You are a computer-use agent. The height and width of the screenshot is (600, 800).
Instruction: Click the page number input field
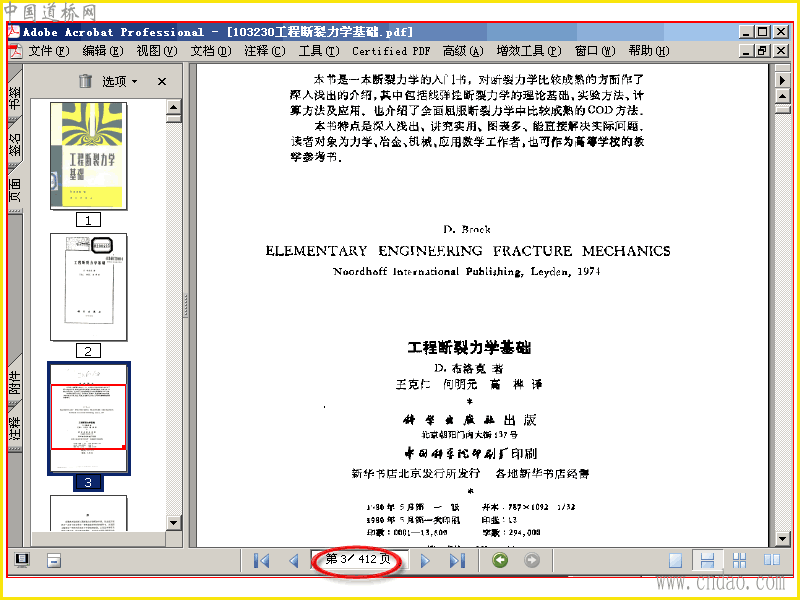[x=359, y=559]
